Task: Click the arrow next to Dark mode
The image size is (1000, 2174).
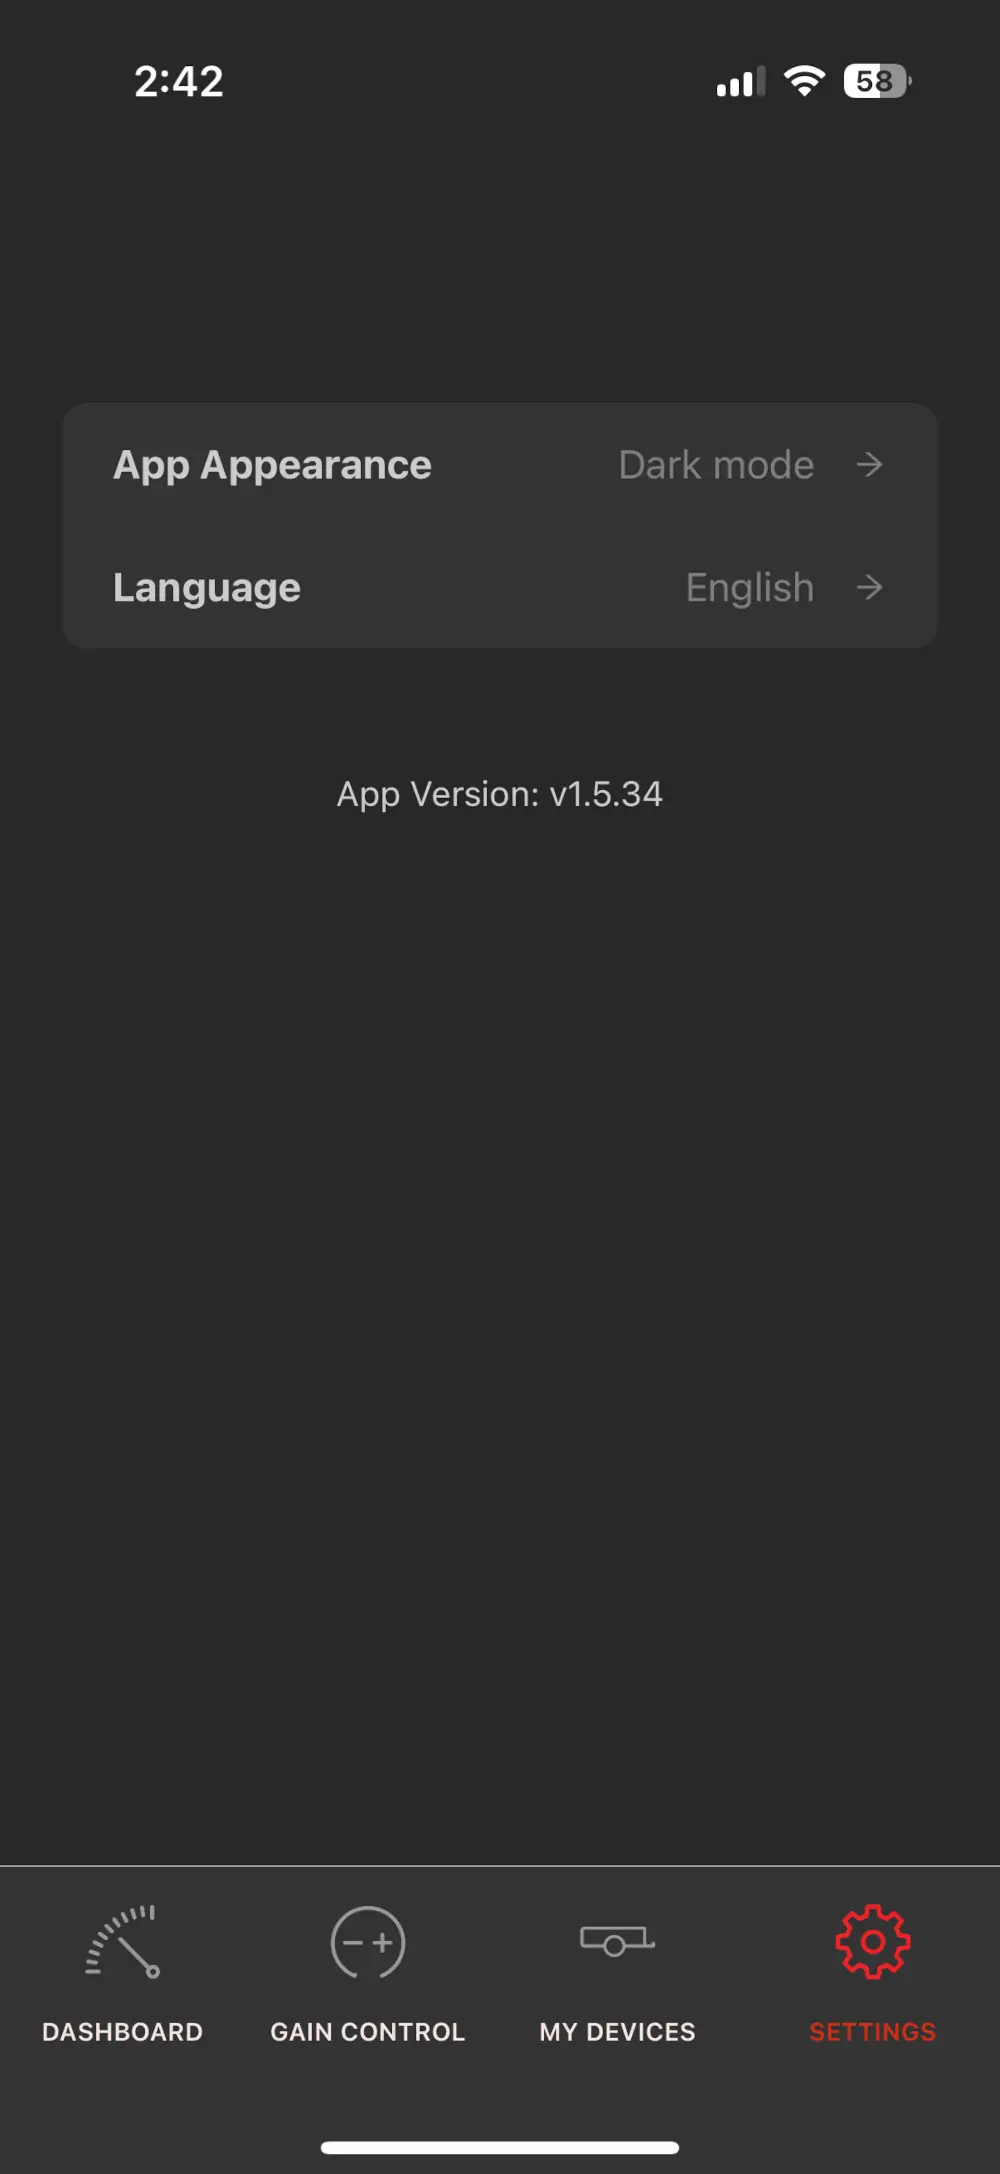Action: tap(870, 464)
